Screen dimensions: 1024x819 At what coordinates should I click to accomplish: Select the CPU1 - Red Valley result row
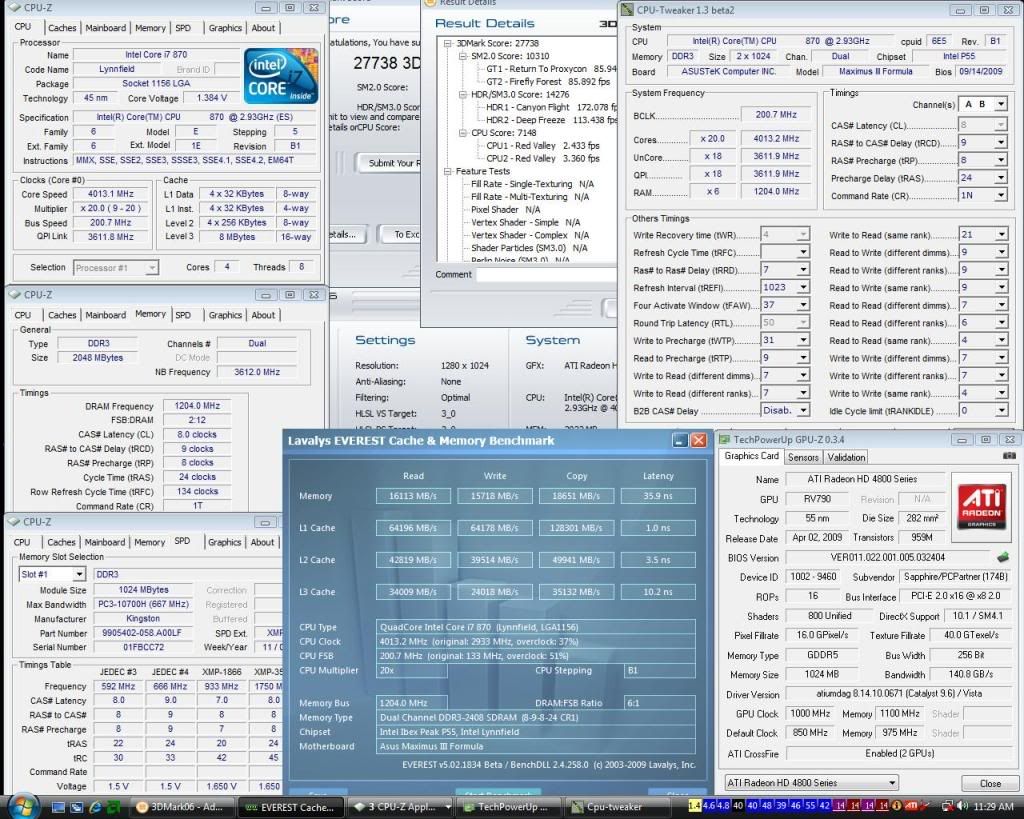543,146
